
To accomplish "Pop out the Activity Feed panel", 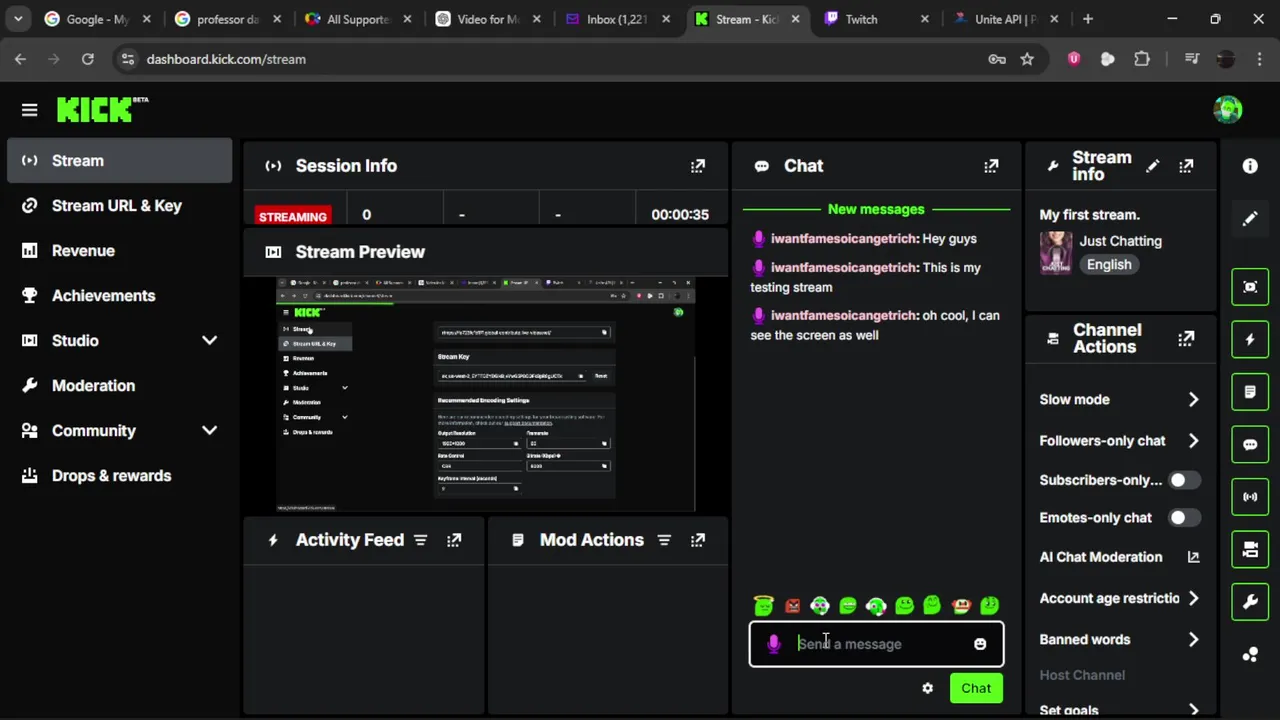I will click(454, 540).
